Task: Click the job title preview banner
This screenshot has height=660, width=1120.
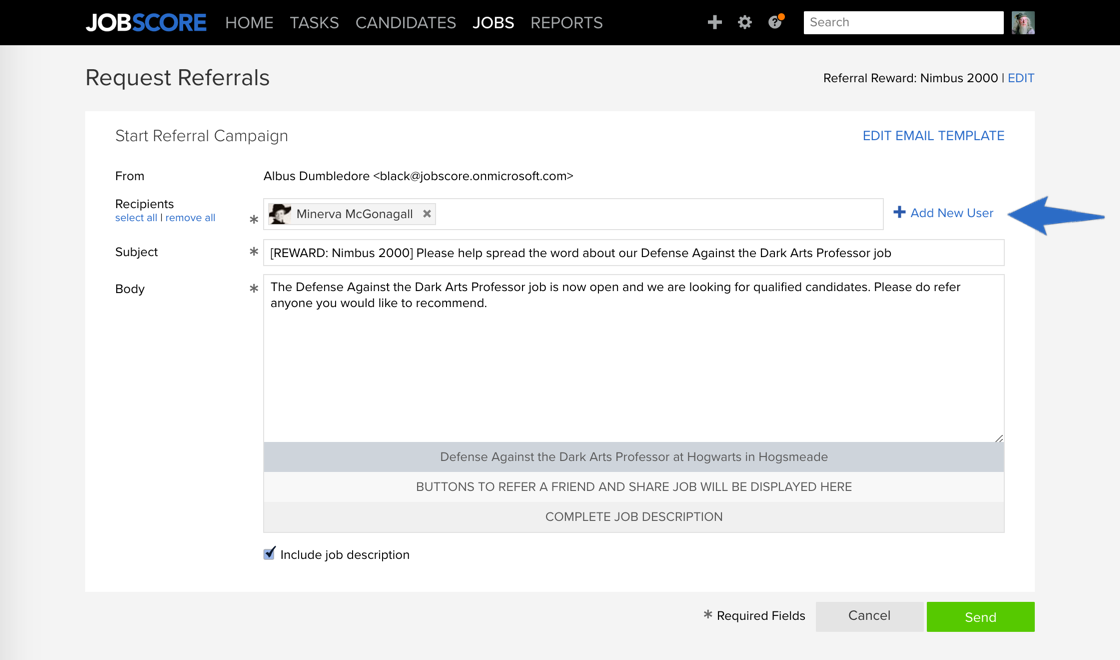Action: pos(634,457)
